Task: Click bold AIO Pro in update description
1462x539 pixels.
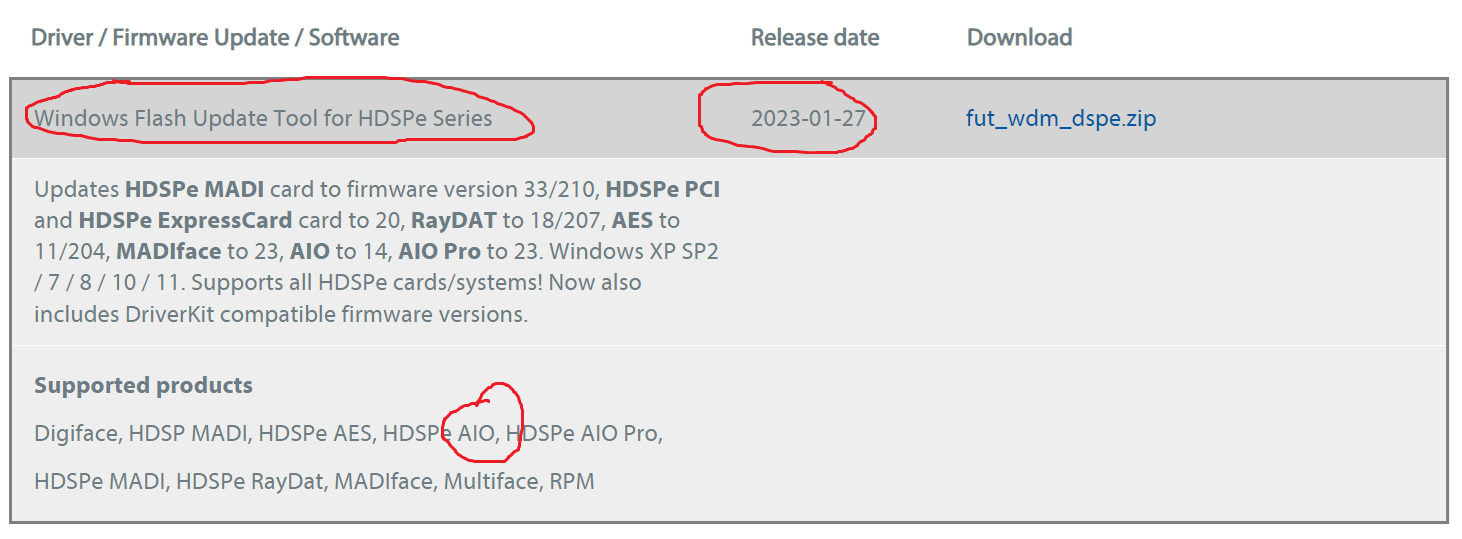Action: (440, 251)
